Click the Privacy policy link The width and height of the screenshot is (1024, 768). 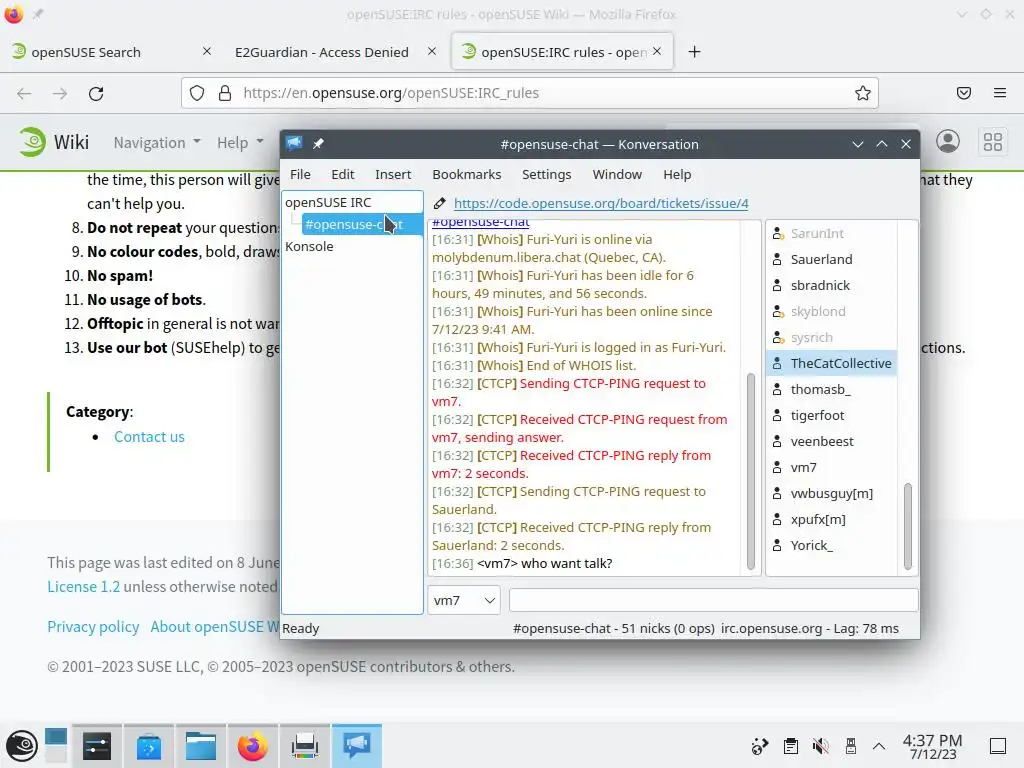click(93, 627)
